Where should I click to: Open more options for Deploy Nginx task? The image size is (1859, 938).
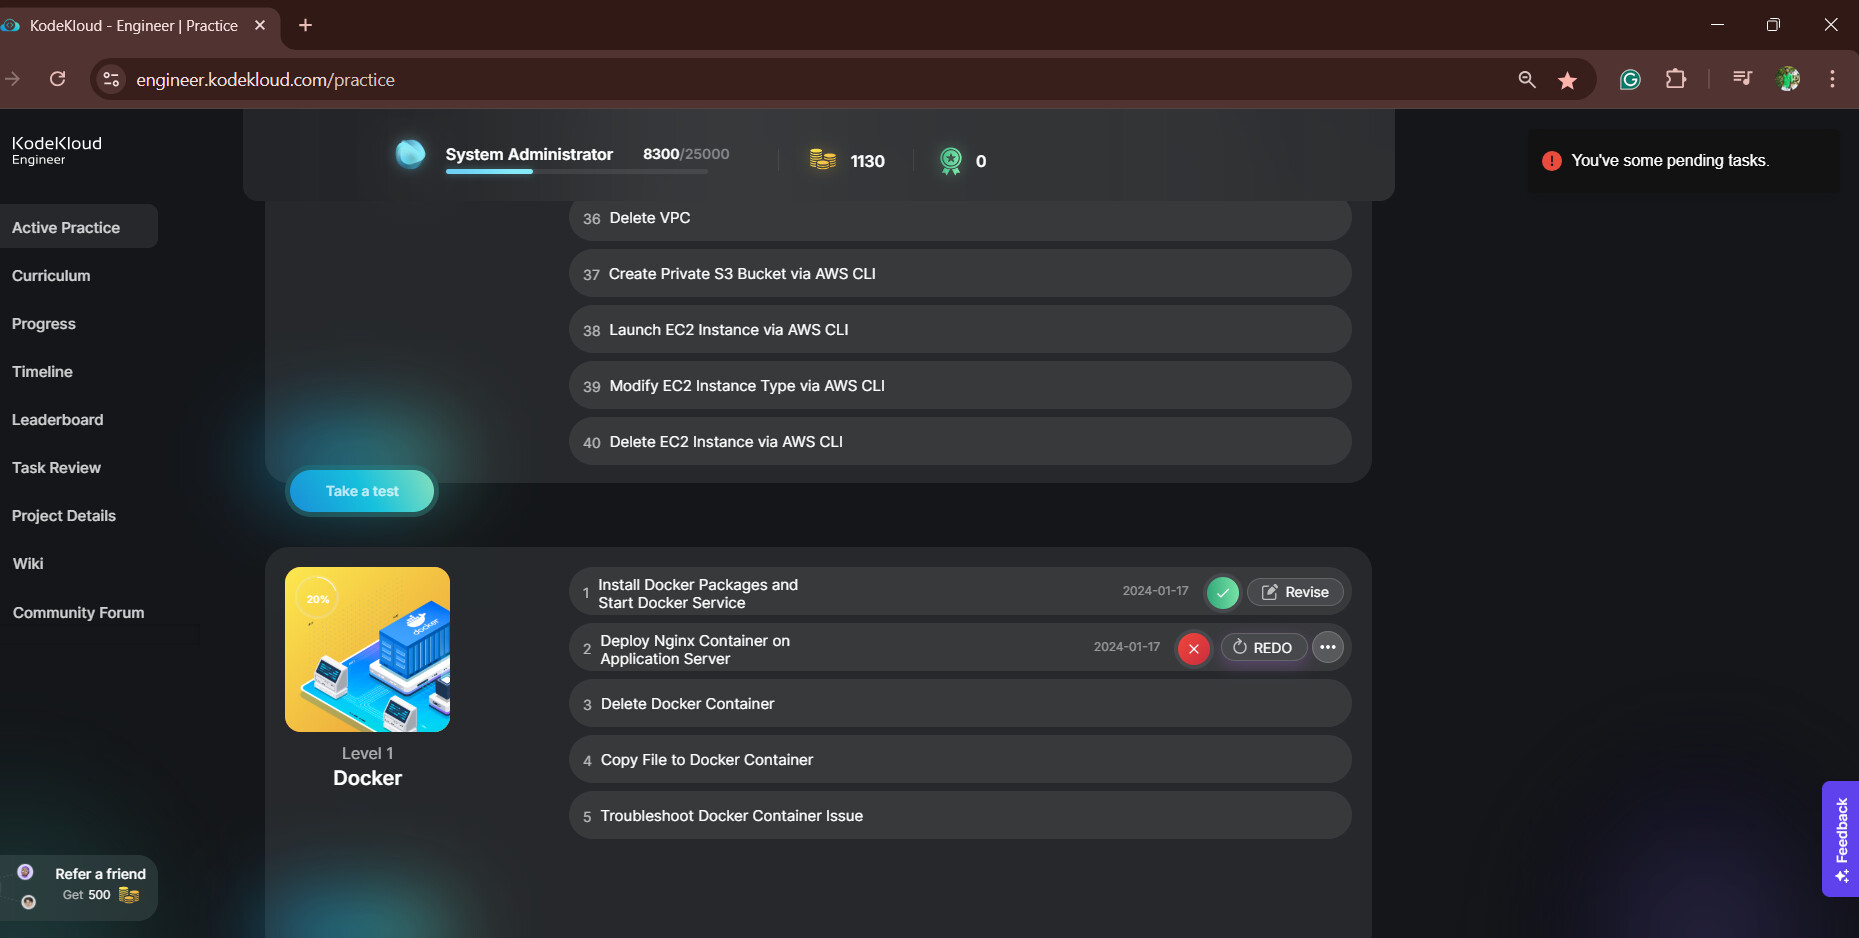click(x=1328, y=647)
